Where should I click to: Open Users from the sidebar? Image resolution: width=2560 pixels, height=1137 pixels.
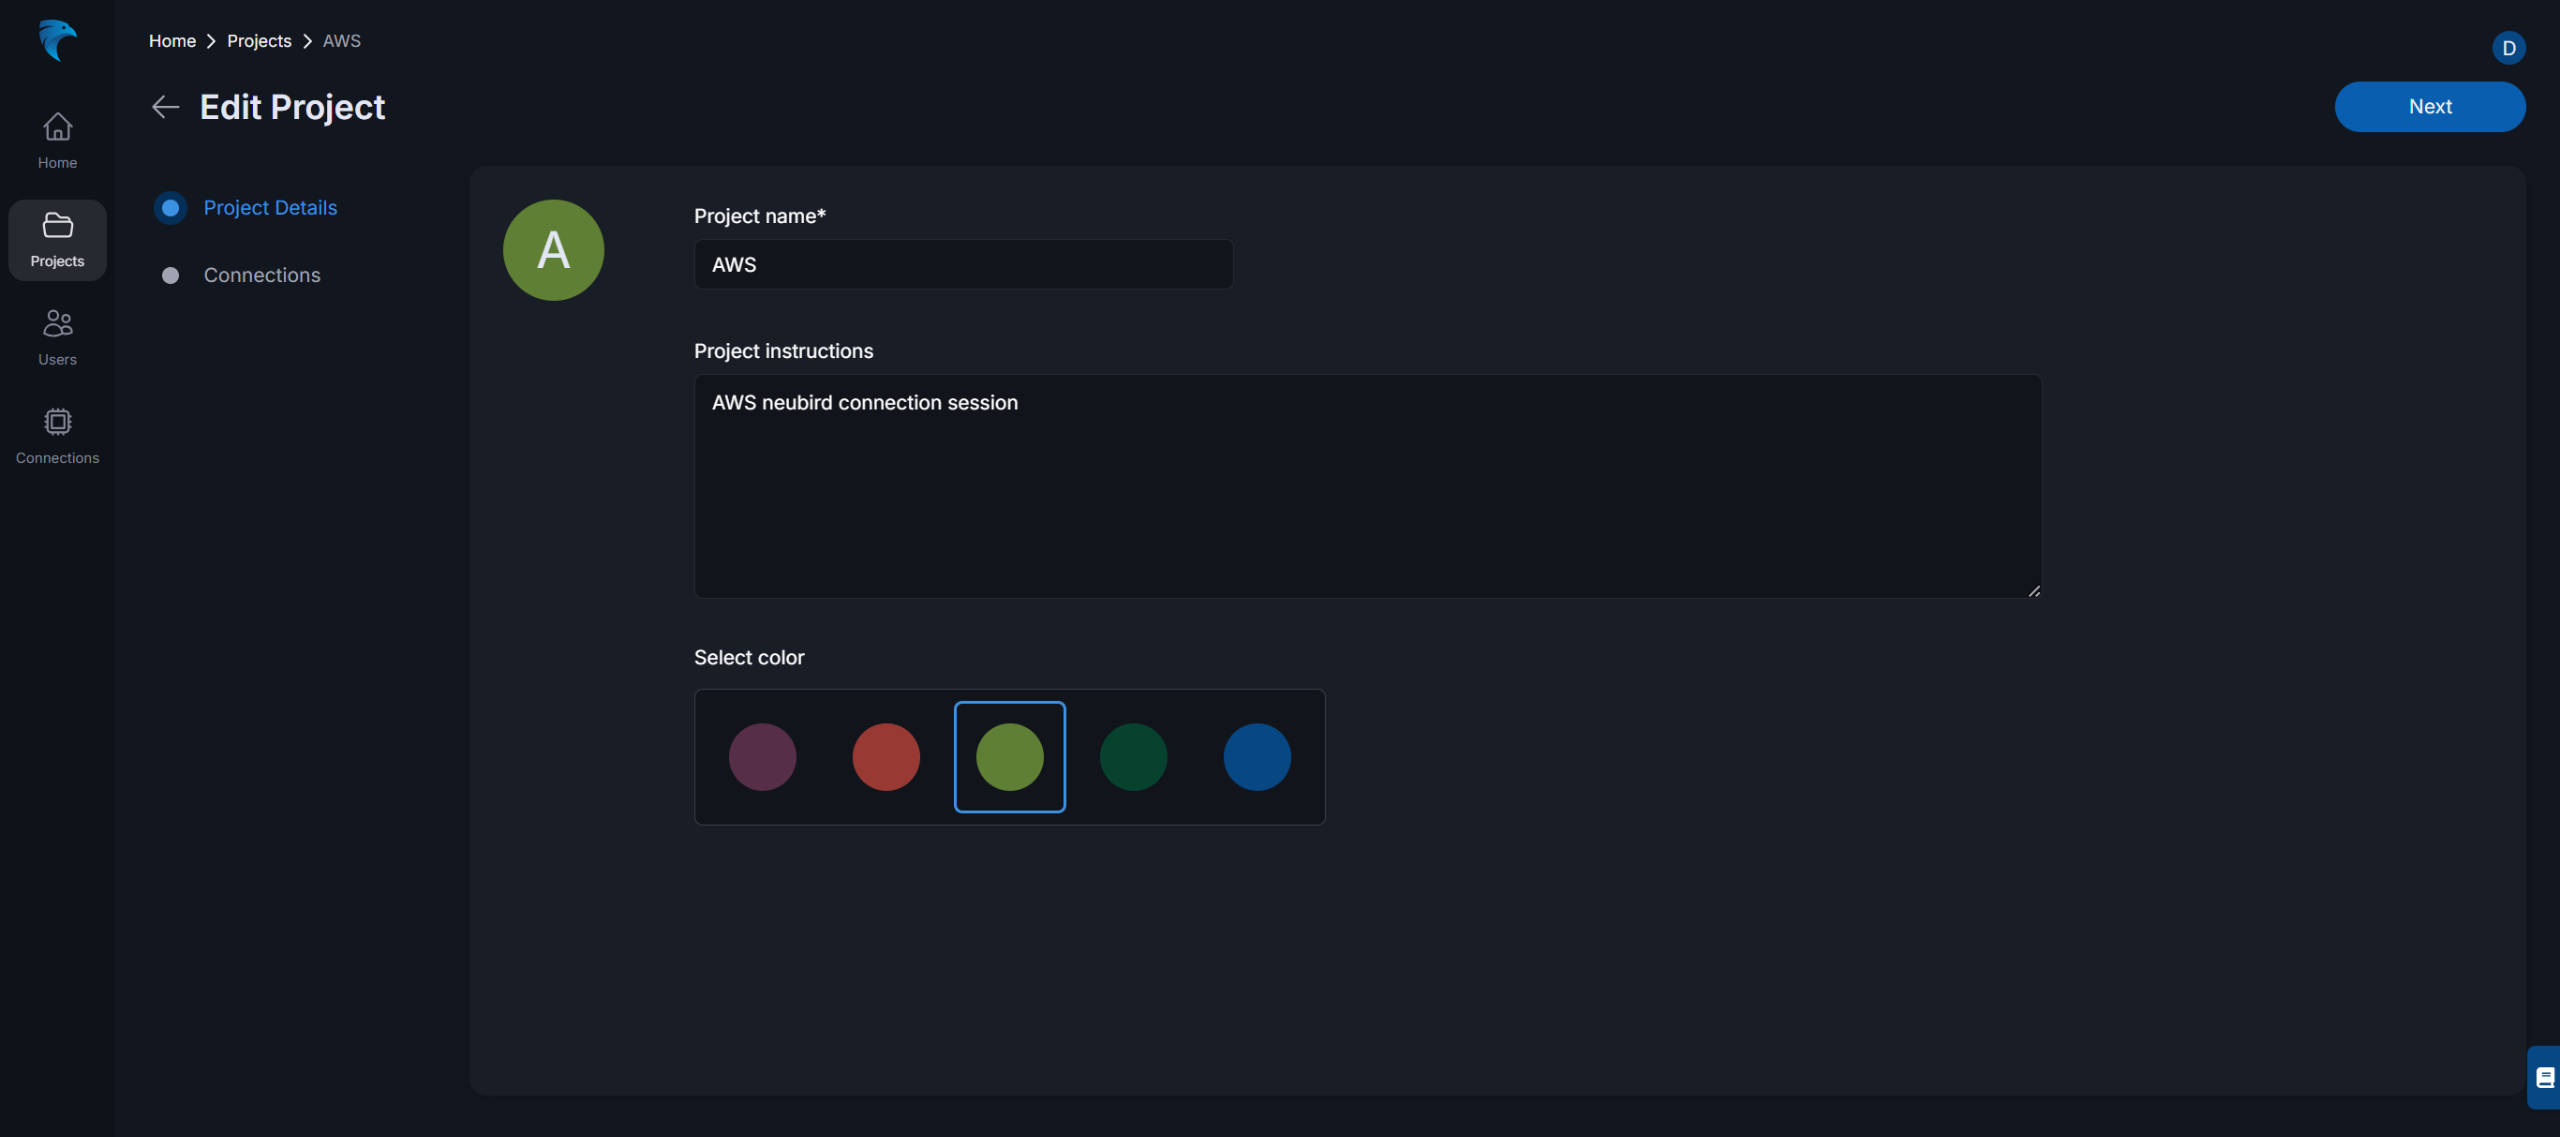click(x=57, y=337)
